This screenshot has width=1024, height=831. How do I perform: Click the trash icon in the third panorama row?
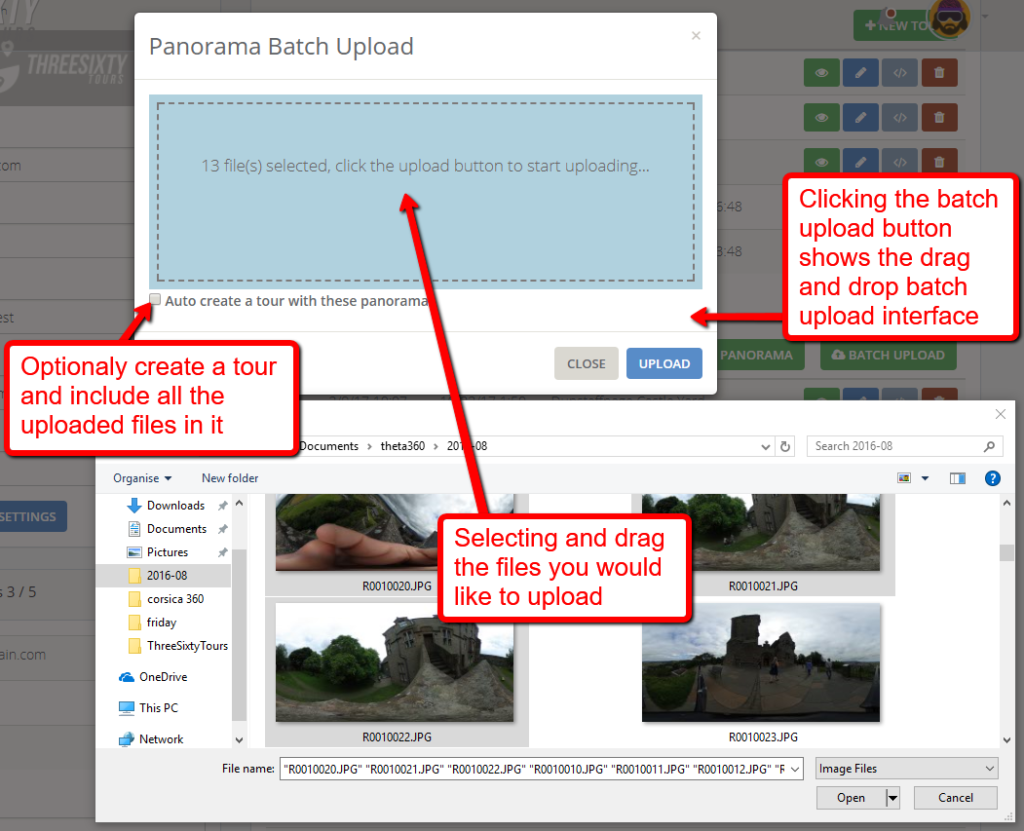[x=939, y=161]
